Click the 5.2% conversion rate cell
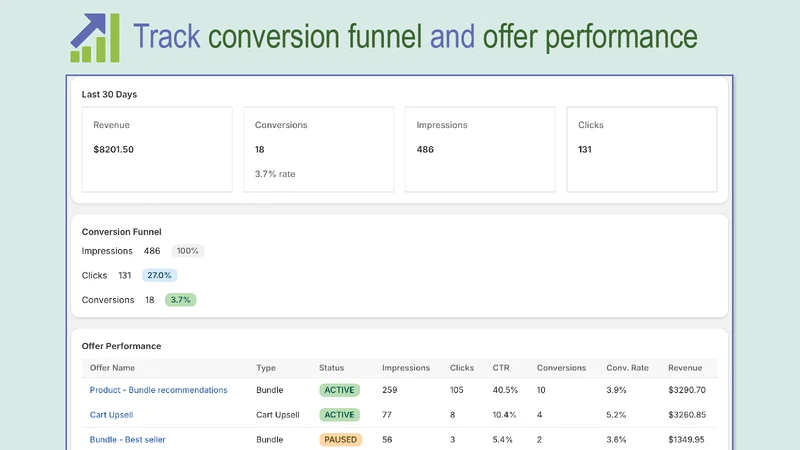This screenshot has width=800, height=450. pos(616,415)
